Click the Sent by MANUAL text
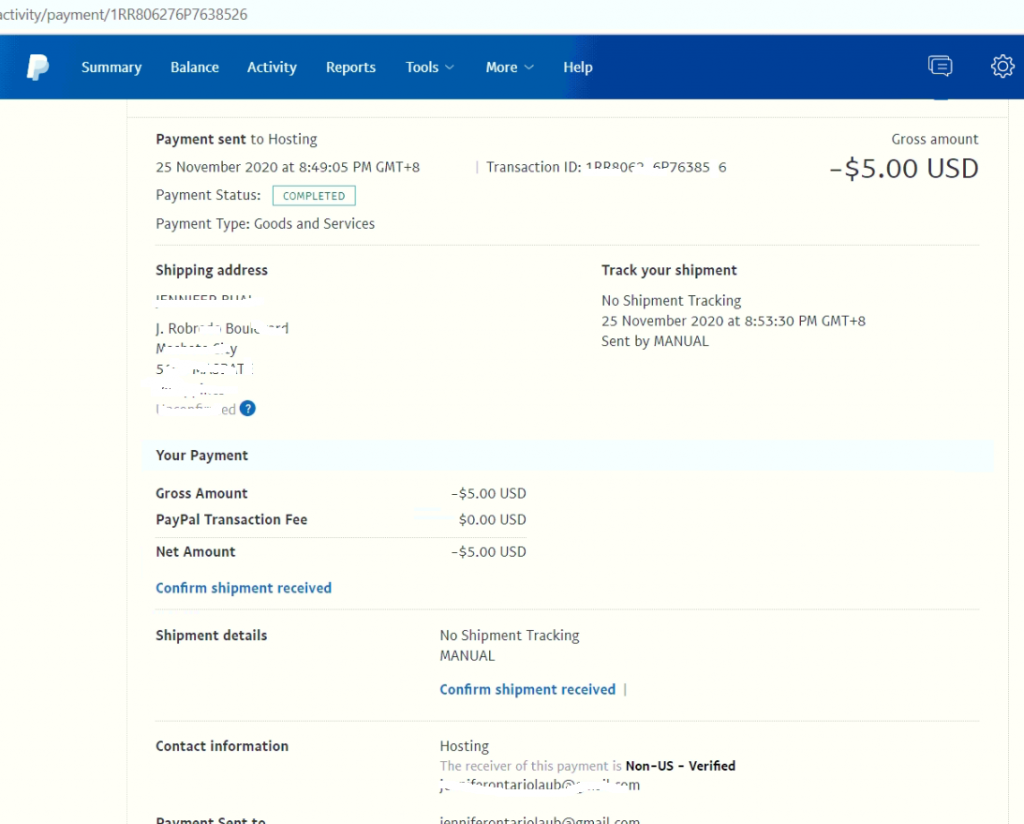Screen dimensions: 1024x824 (x=655, y=341)
